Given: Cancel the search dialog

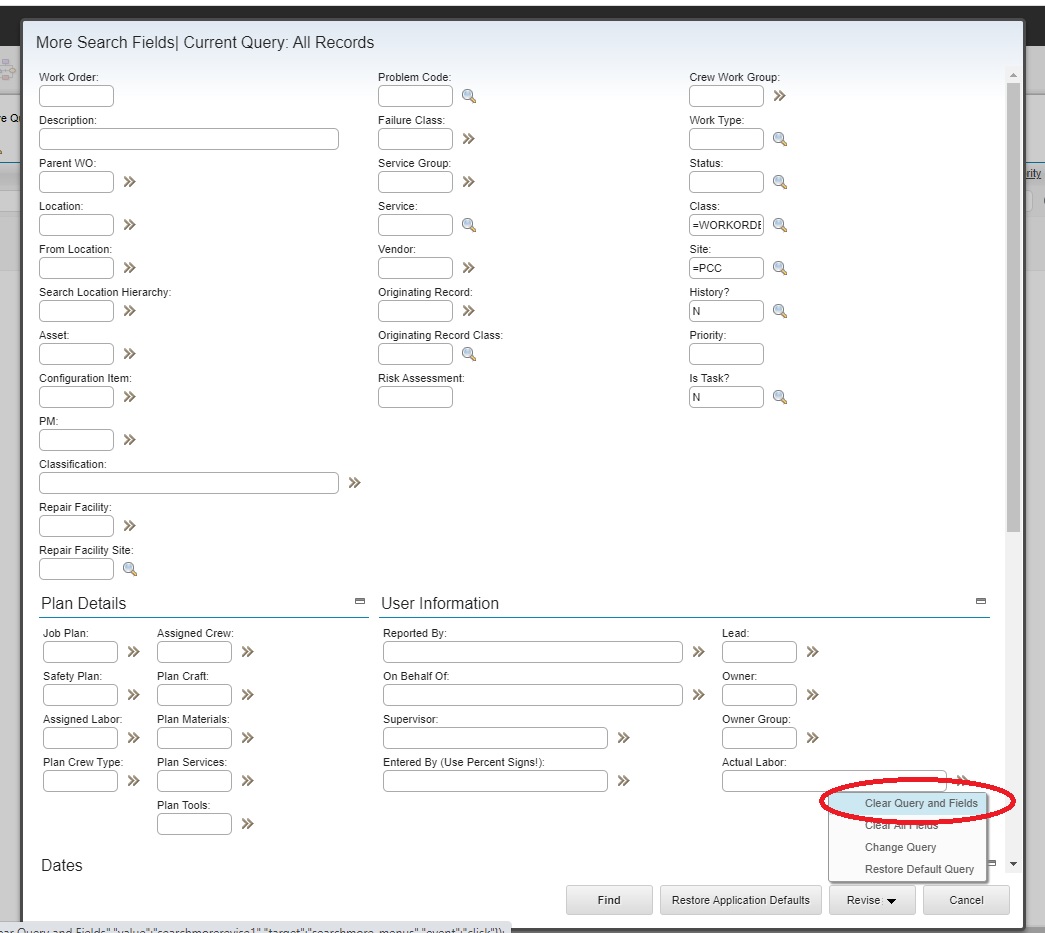Looking at the screenshot, I should click(x=965, y=900).
